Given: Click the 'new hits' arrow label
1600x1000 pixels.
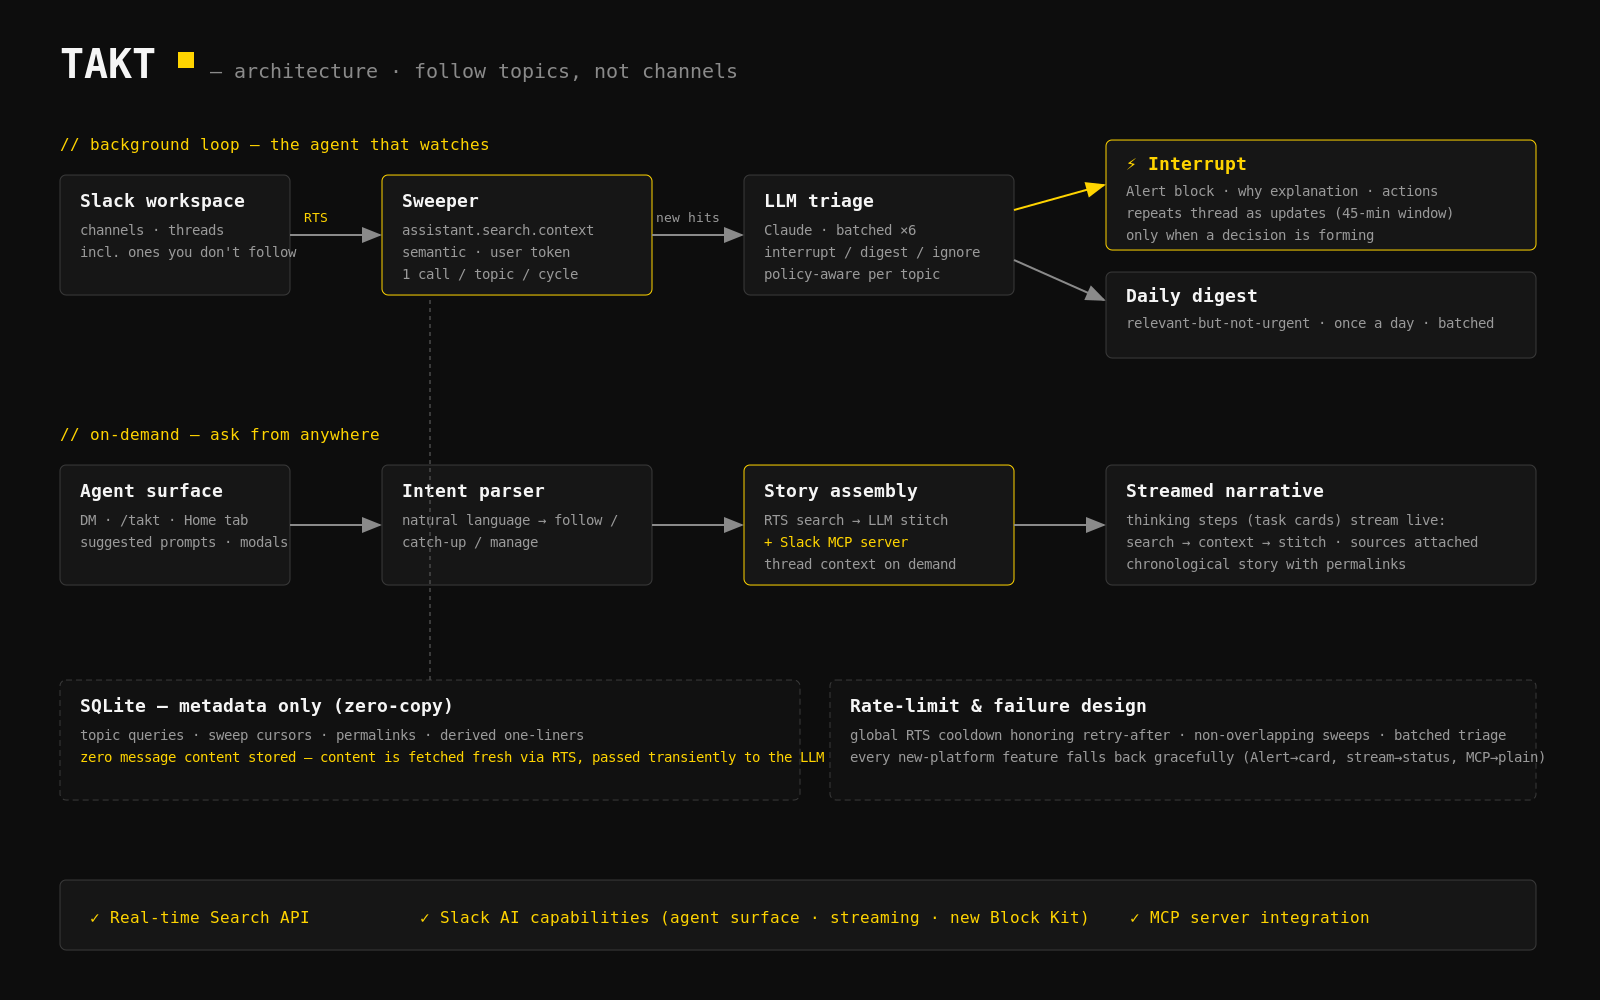Looking at the screenshot, I should pyautogui.click(x=688, y=218).
